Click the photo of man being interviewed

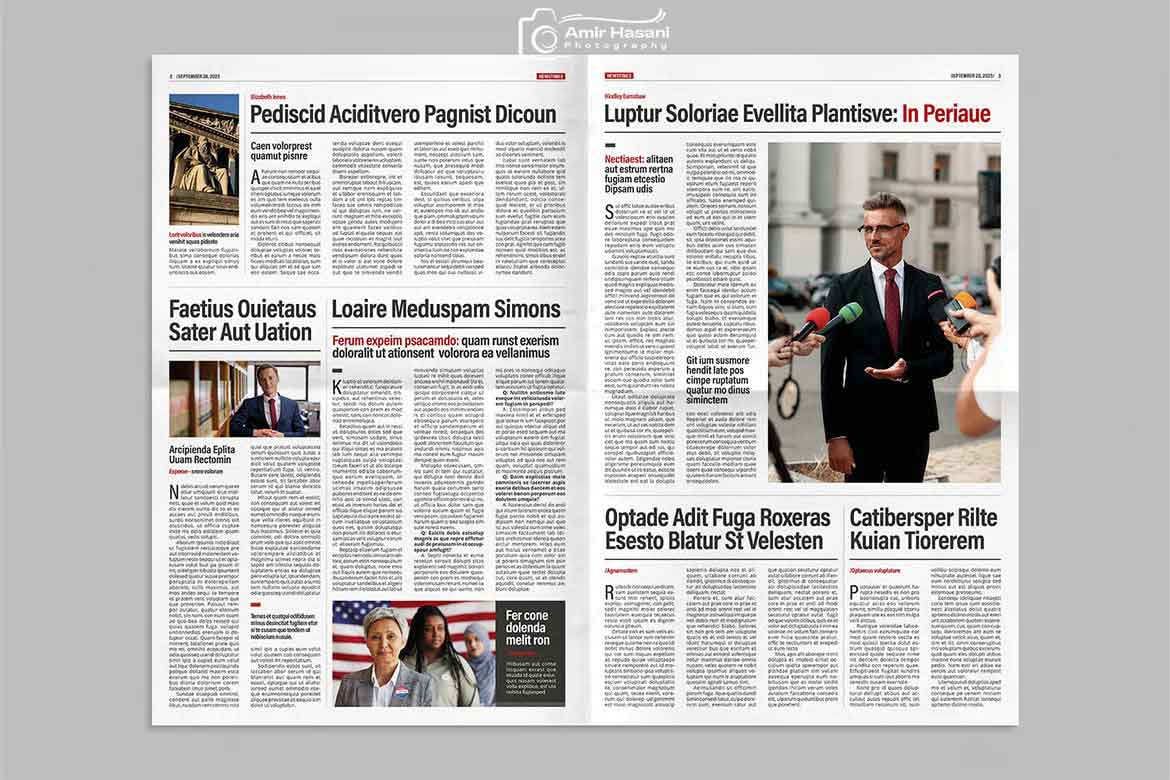coord(884,312)
